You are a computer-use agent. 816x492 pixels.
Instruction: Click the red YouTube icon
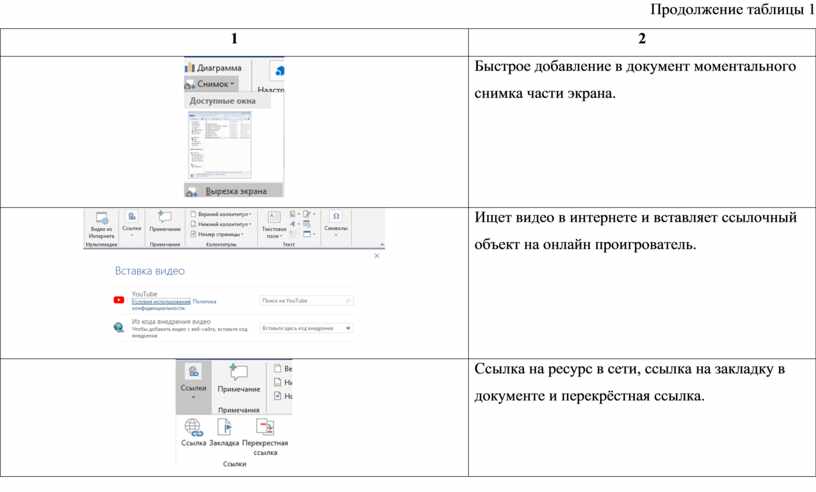(x=119, y=300)
